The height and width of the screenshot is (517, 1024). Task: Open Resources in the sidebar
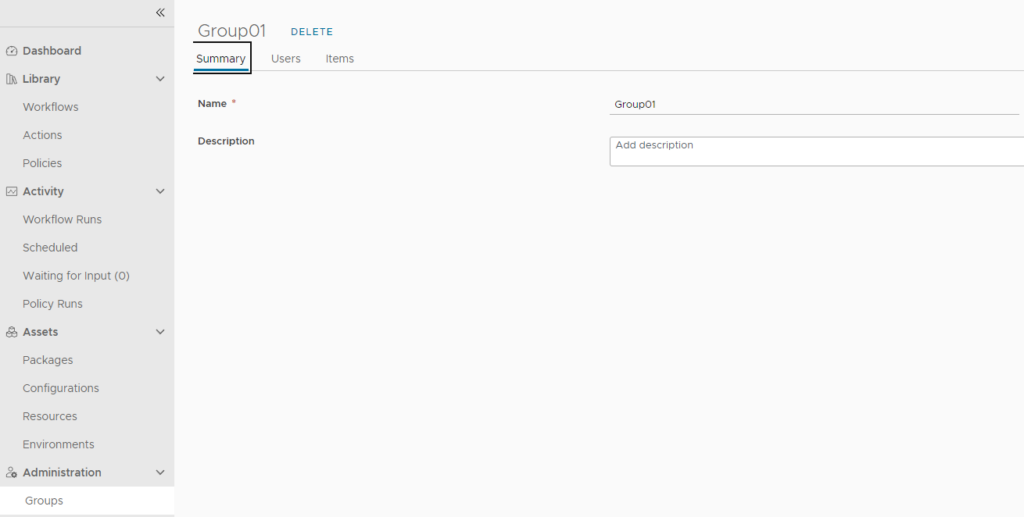pos(50,416)
